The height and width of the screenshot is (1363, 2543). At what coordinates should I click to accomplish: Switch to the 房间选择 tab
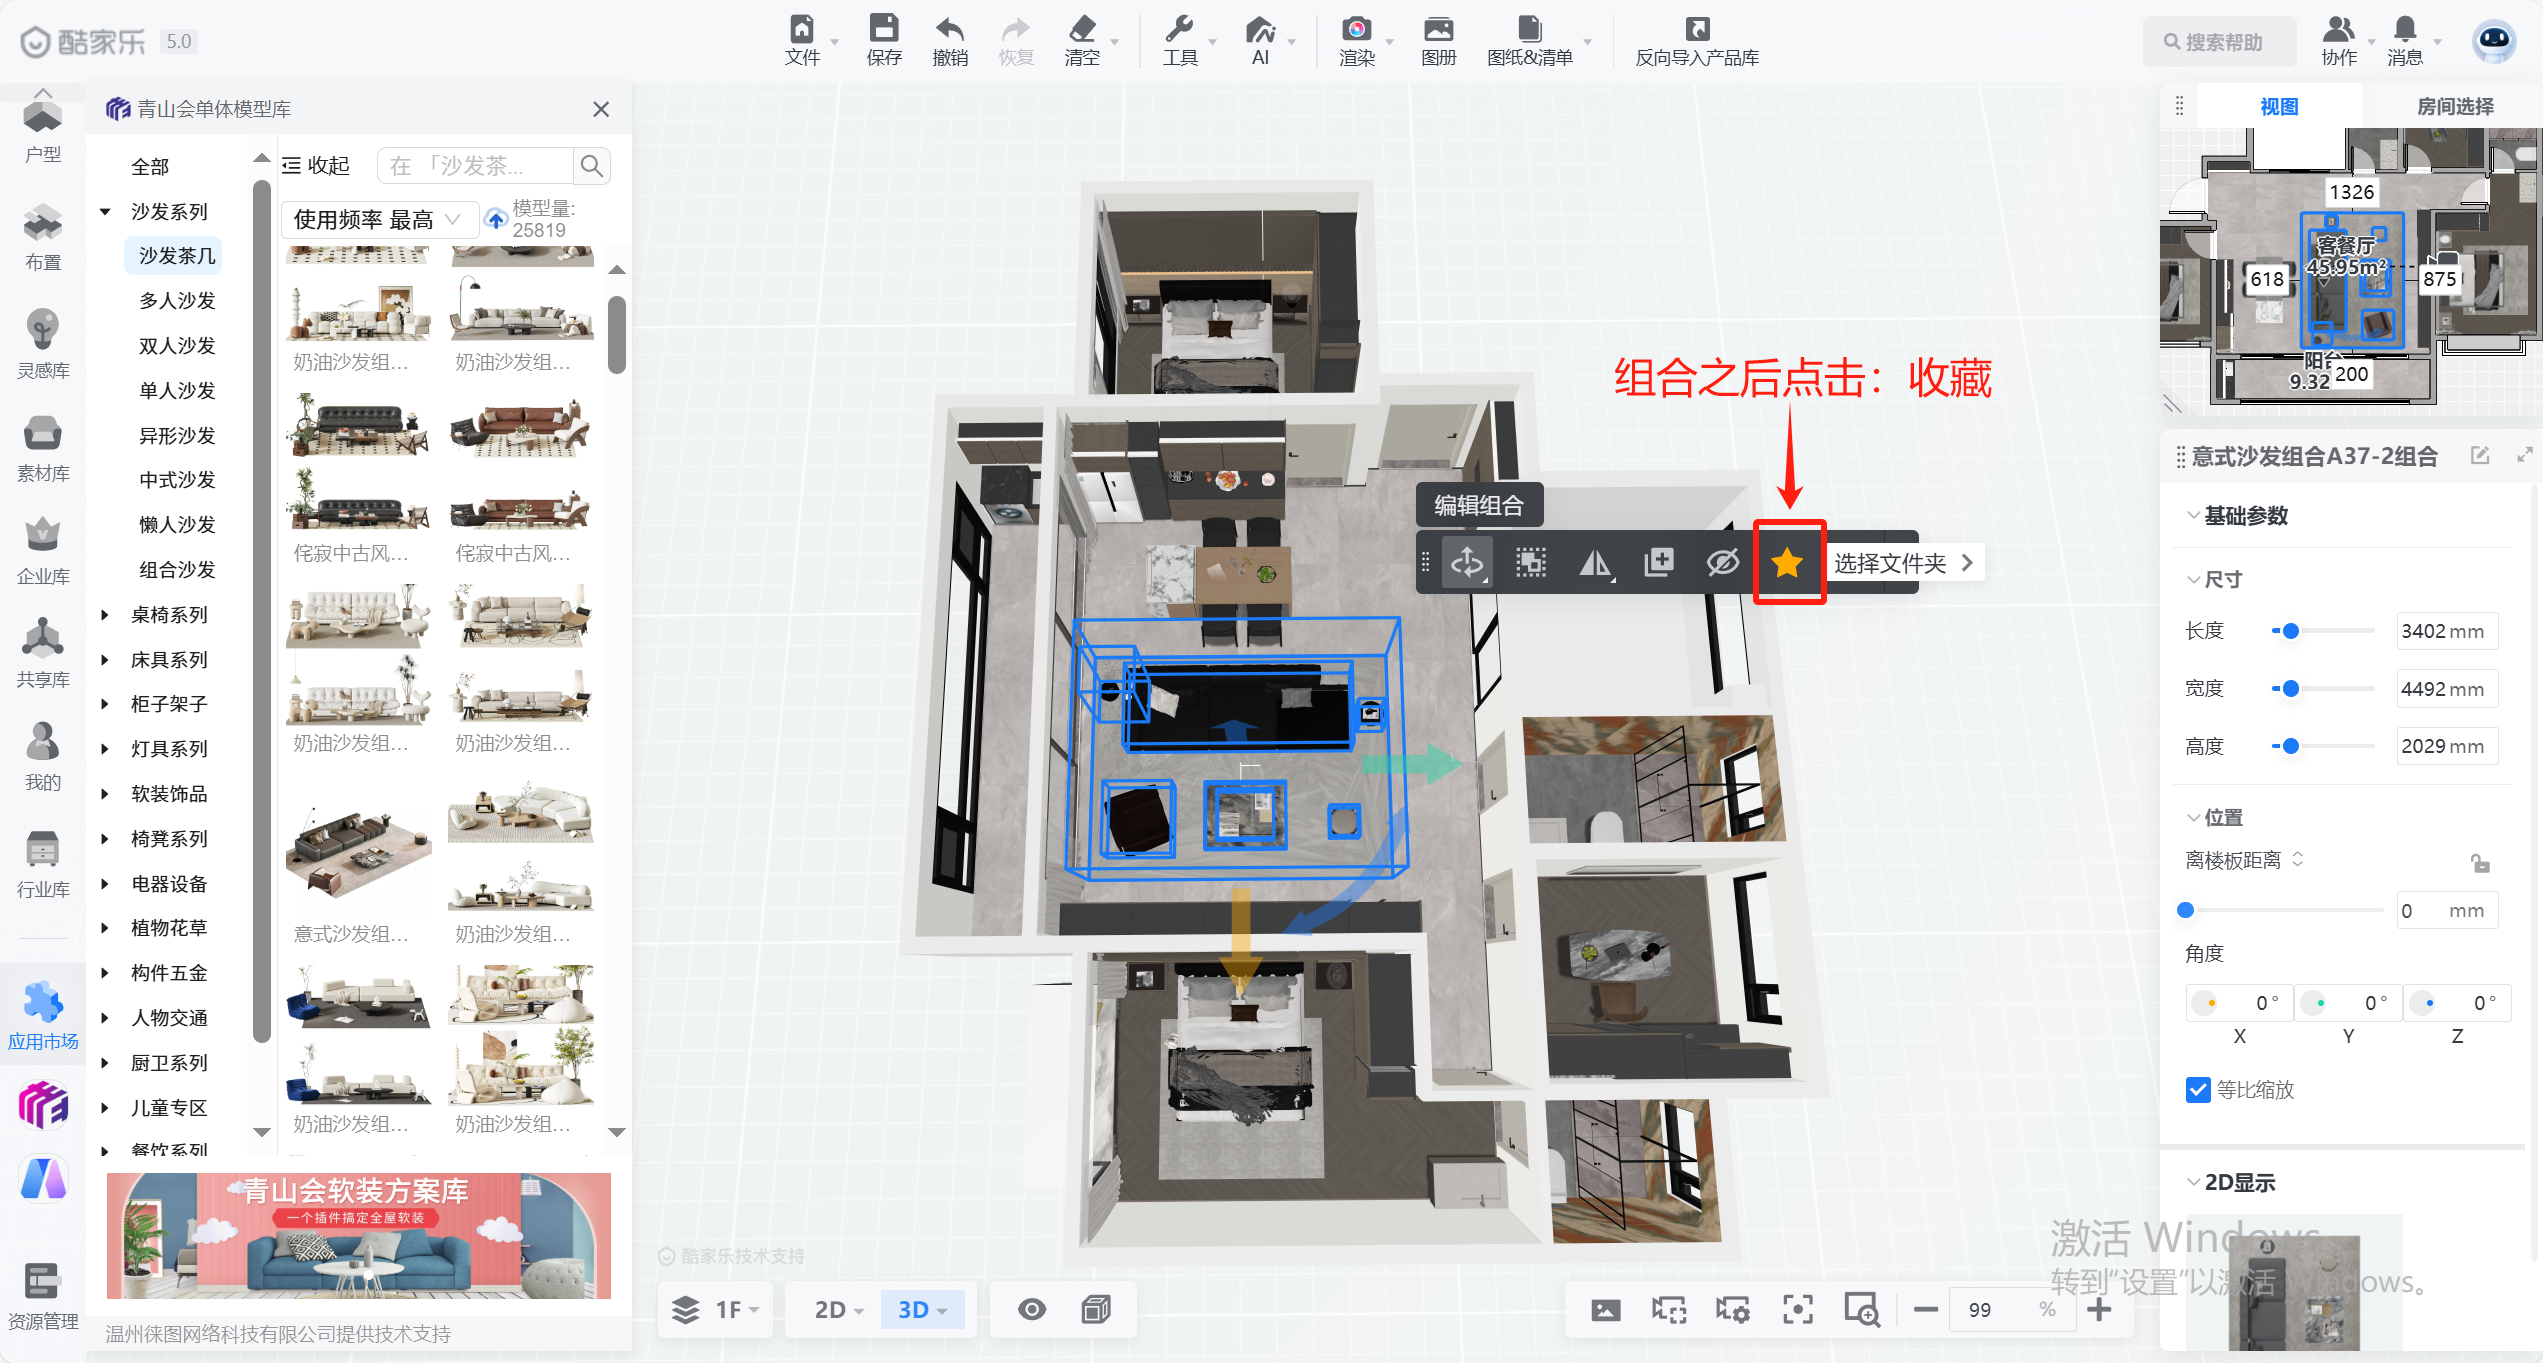pos(2454,107)
